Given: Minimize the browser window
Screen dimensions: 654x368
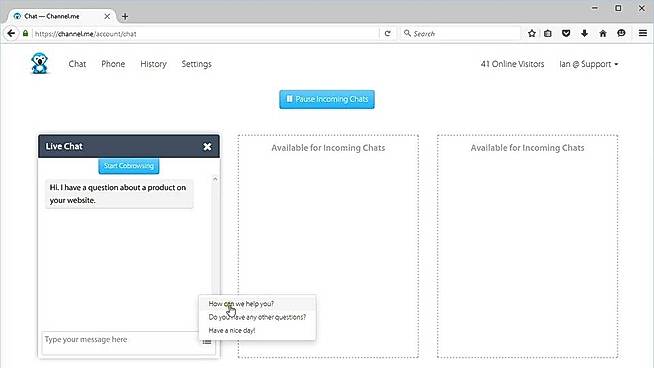Looking at the screenshot, I should [x=595, y=8].
